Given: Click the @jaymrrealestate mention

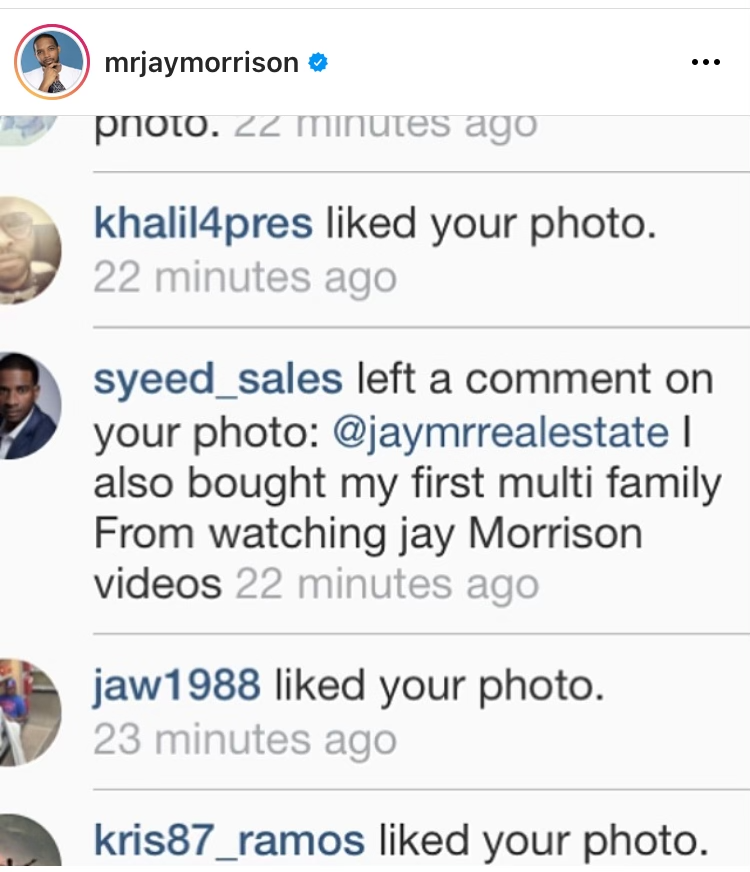Looking at the screenshot, I should pos(500,433).
